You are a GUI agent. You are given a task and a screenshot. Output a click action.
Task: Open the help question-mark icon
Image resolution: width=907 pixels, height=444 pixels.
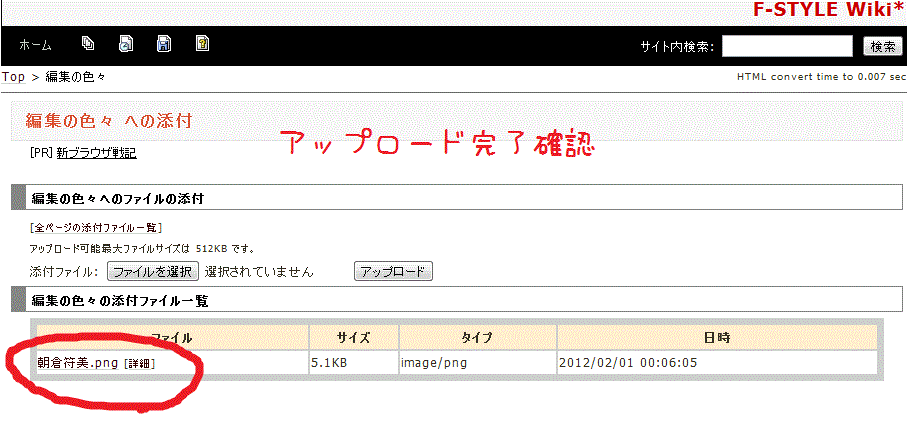202,44
